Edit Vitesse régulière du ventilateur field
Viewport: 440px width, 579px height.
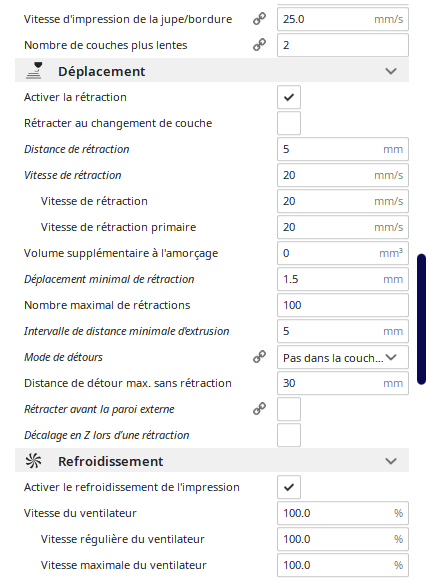click(x=343, y=539)
